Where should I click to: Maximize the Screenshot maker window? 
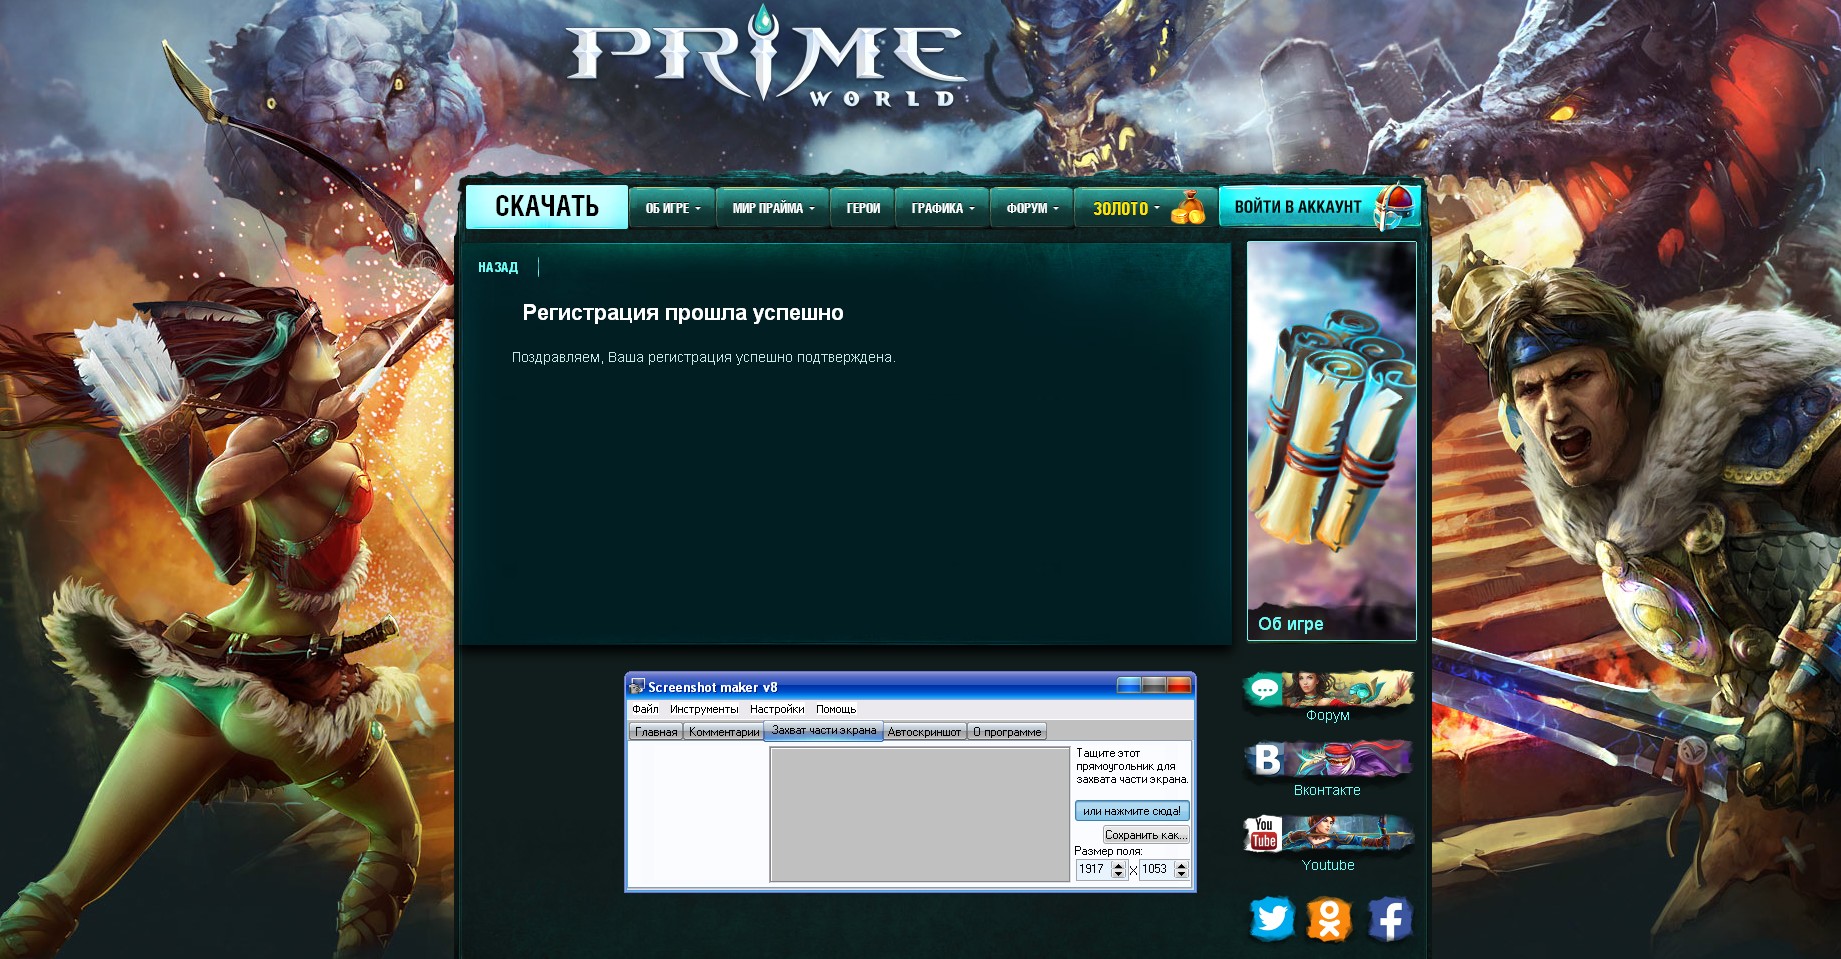[x=1154, y=685]
